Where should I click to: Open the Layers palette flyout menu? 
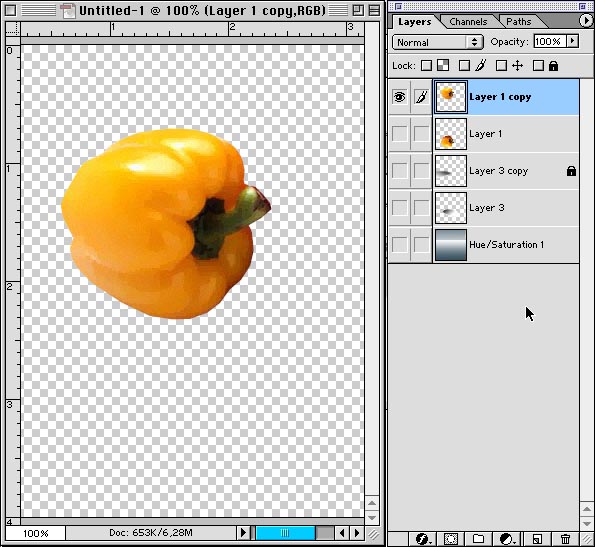pos(586,20)
